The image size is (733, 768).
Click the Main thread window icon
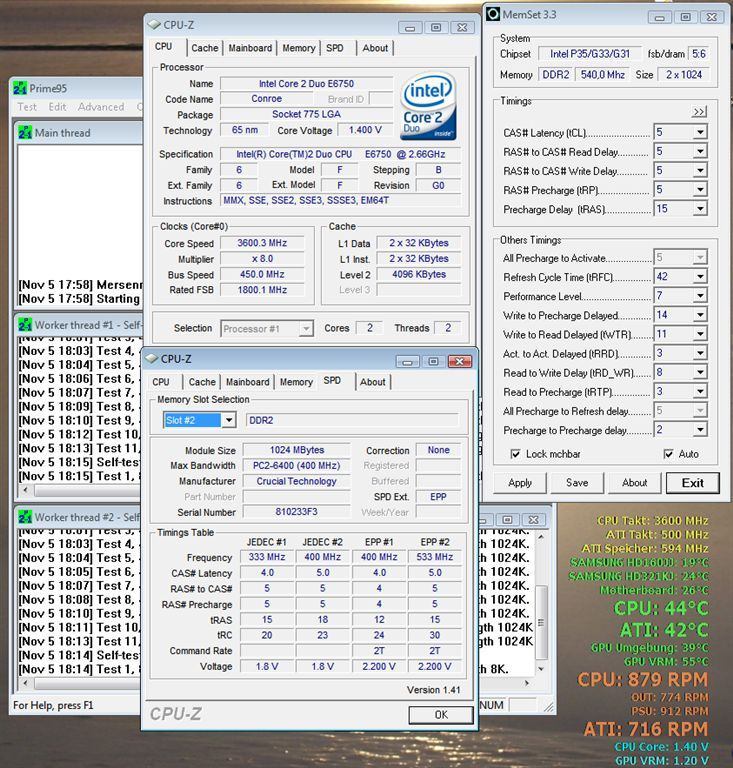coord(25,133)
